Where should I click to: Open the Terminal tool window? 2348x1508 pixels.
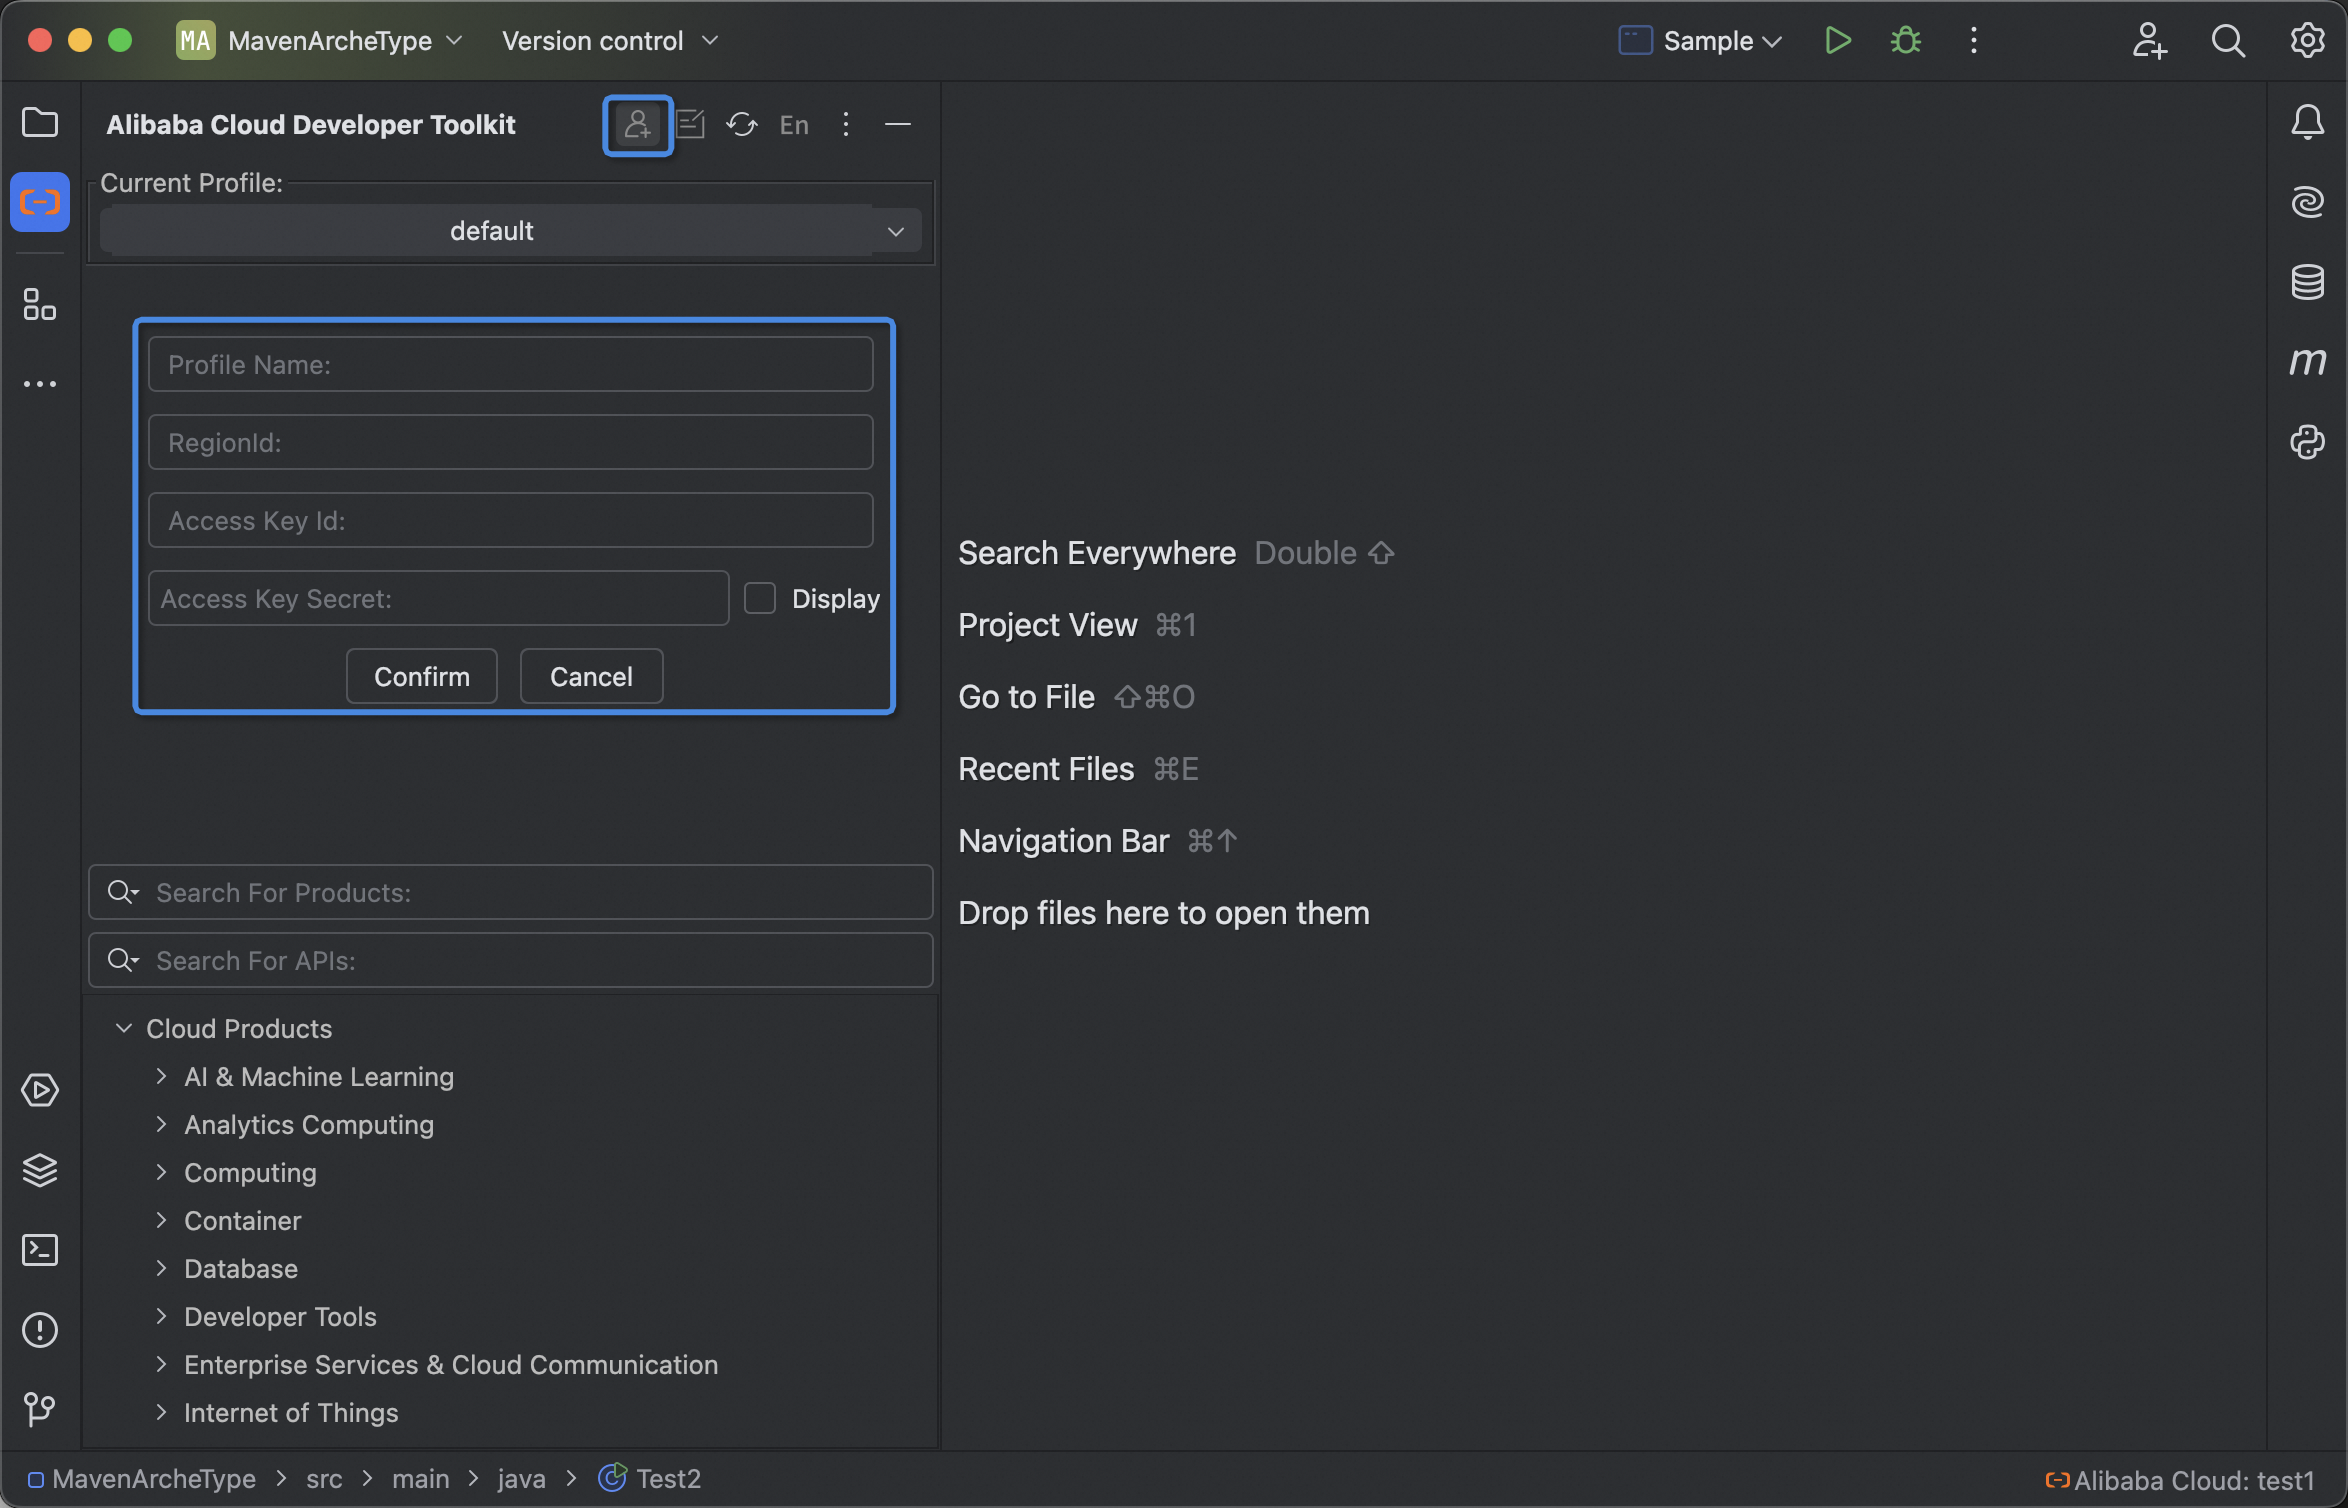click(x=40, y=1250)
